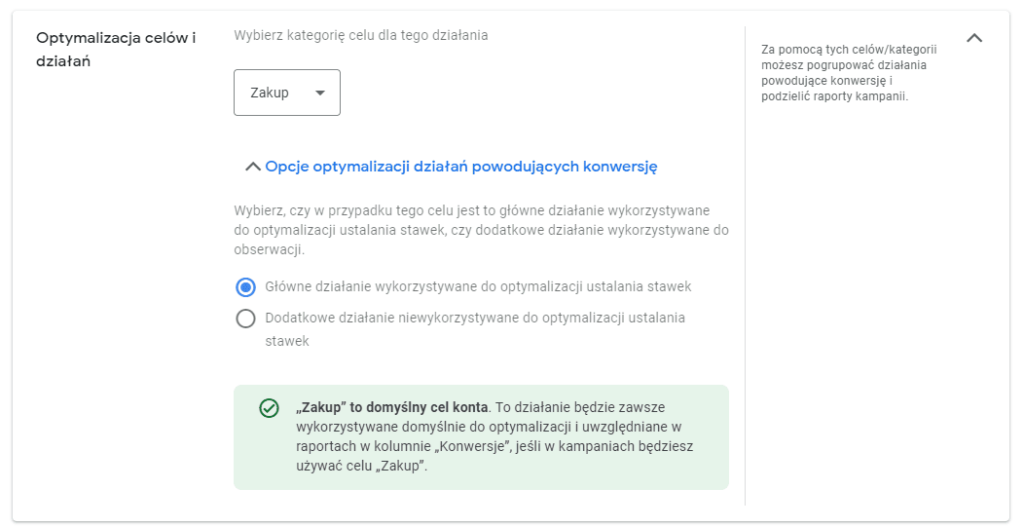Collapse Opcje optymalizacji działań powodujących konwersję
1024x527 pixels.
point(451,167)
